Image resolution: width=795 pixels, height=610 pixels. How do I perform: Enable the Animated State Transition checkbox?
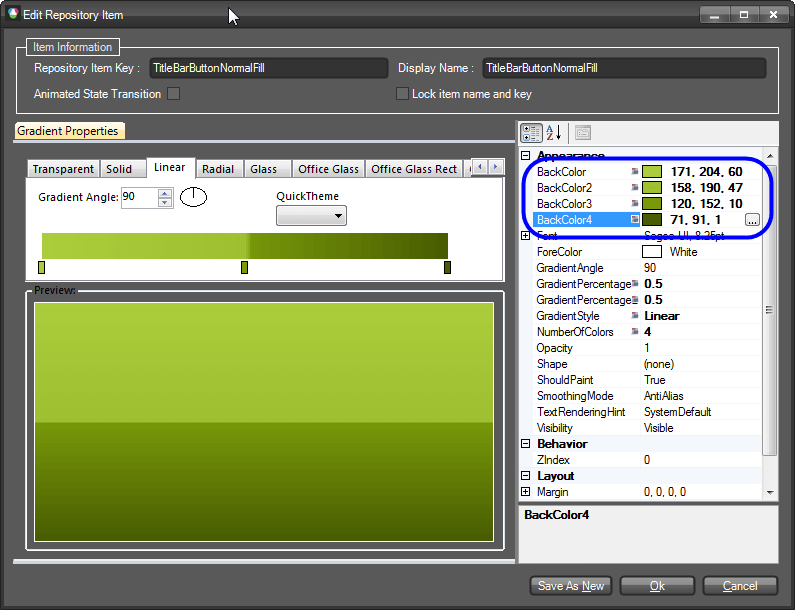173,94
